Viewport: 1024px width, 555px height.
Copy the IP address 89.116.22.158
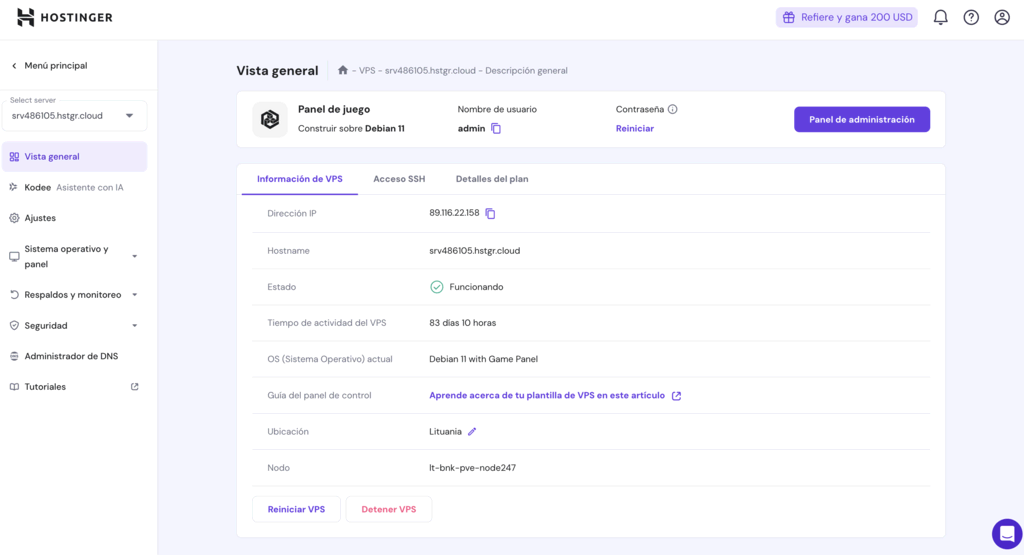pyautogui.click(x=490, y=213)
